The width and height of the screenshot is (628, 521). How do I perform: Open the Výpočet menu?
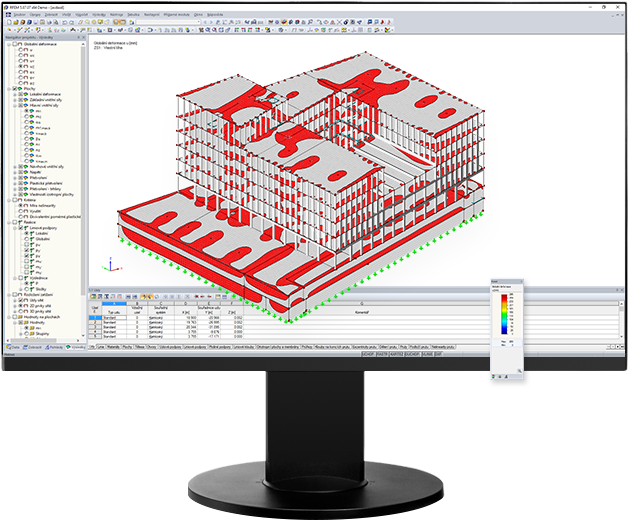[81, 14]
